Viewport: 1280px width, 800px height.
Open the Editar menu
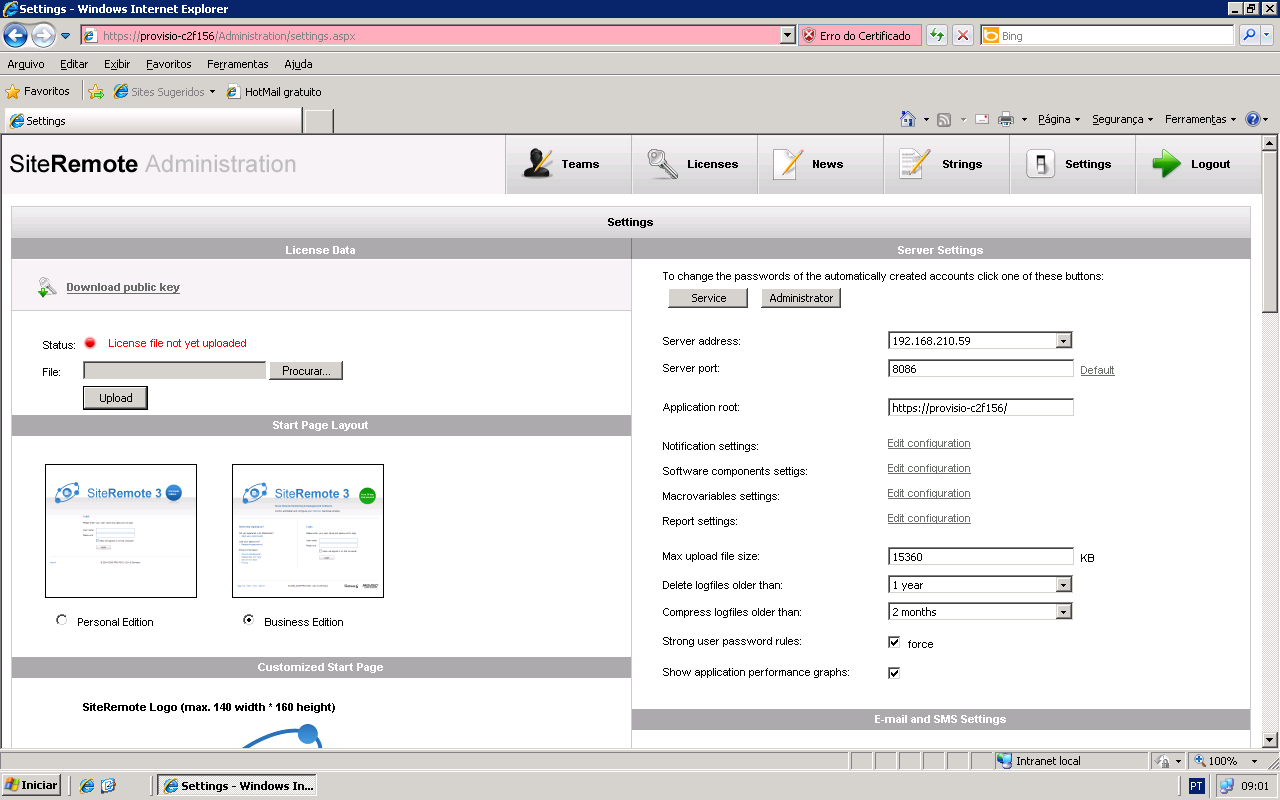(74, 64)
